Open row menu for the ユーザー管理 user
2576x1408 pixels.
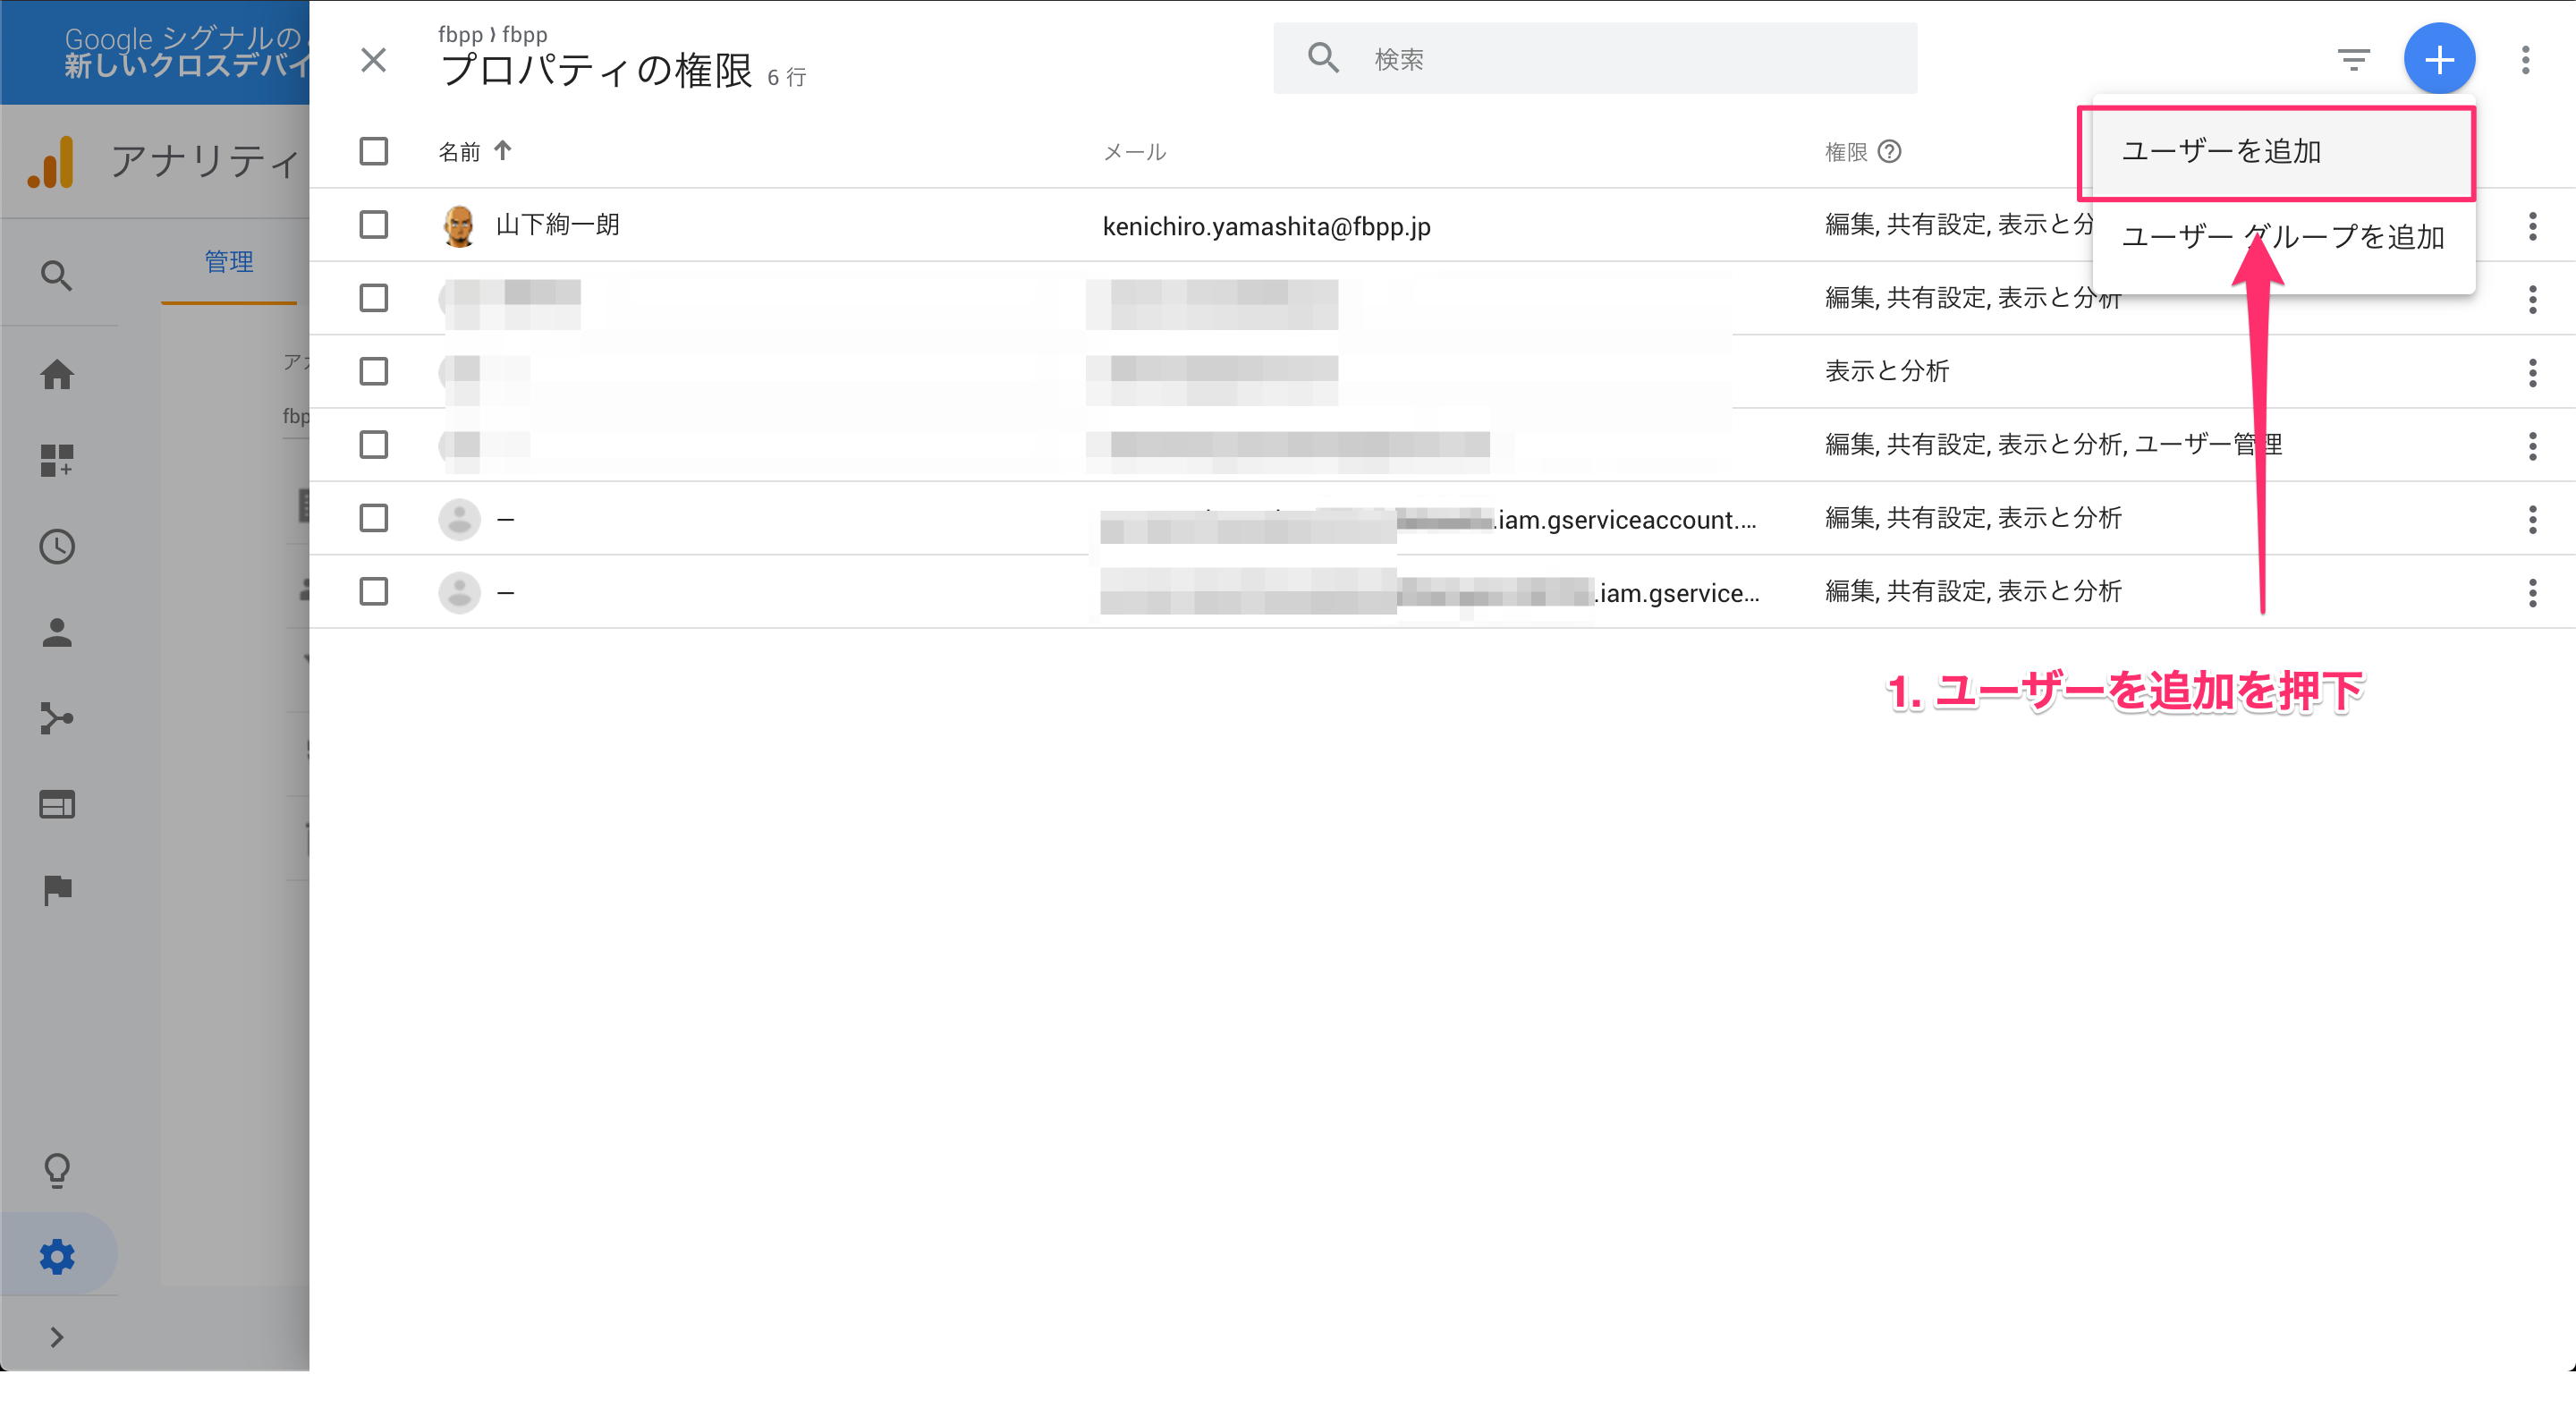pos(2532,446)
